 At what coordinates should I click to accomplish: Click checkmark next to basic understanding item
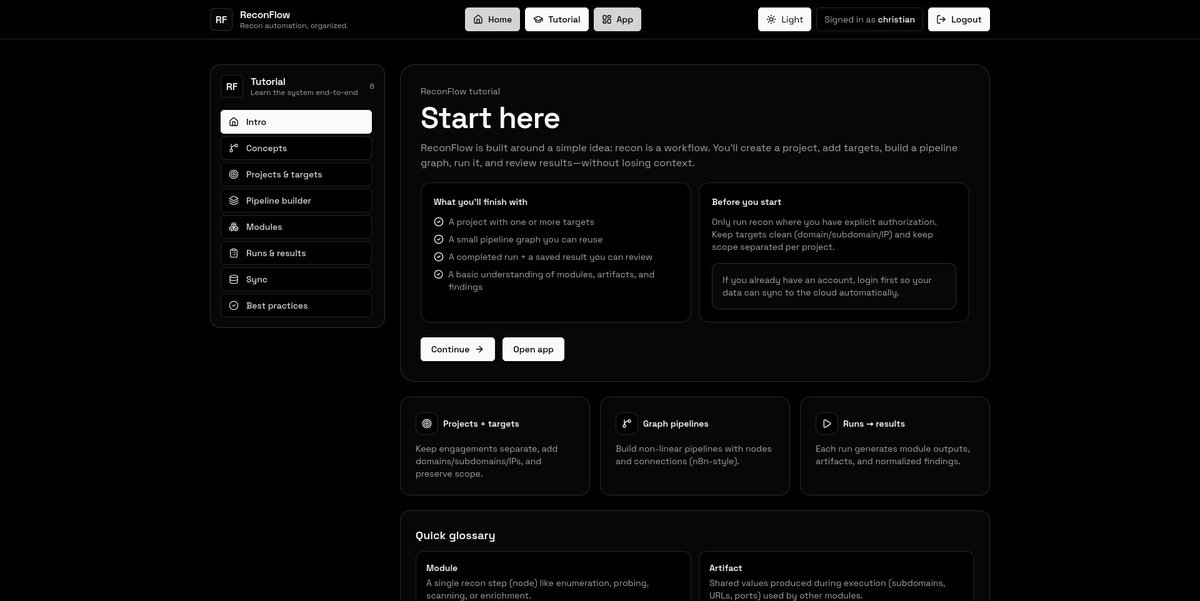pyautogui.click(x=438, y=274)
